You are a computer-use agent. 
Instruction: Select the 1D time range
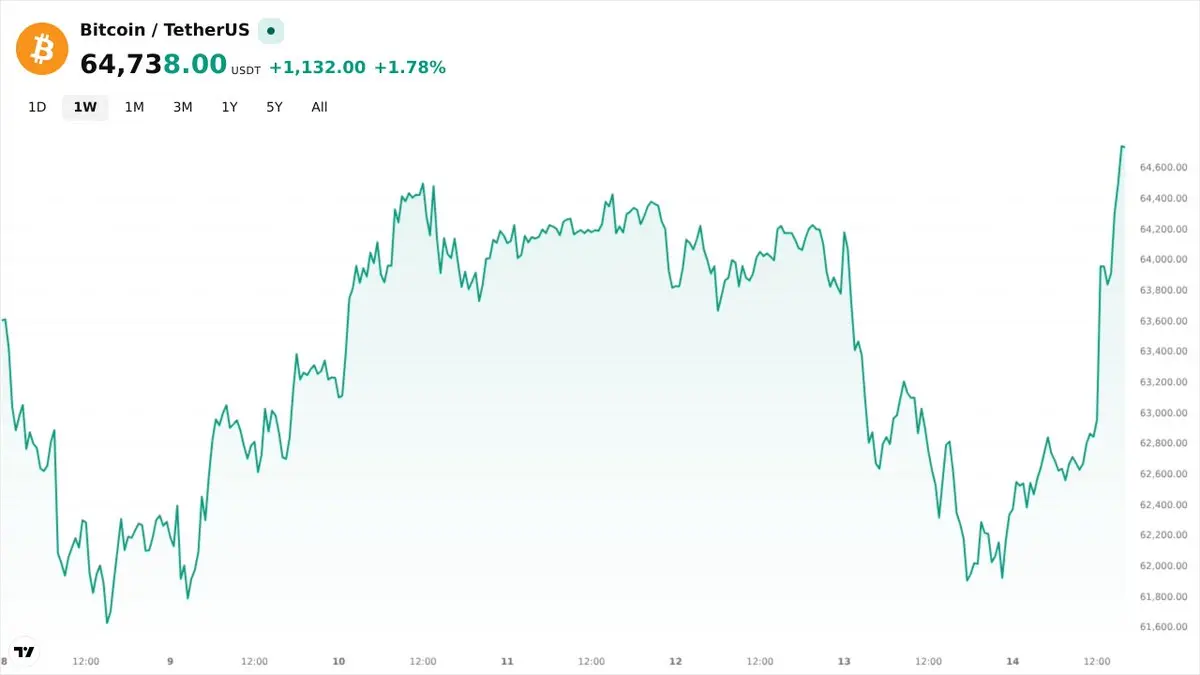pos(37,107)
